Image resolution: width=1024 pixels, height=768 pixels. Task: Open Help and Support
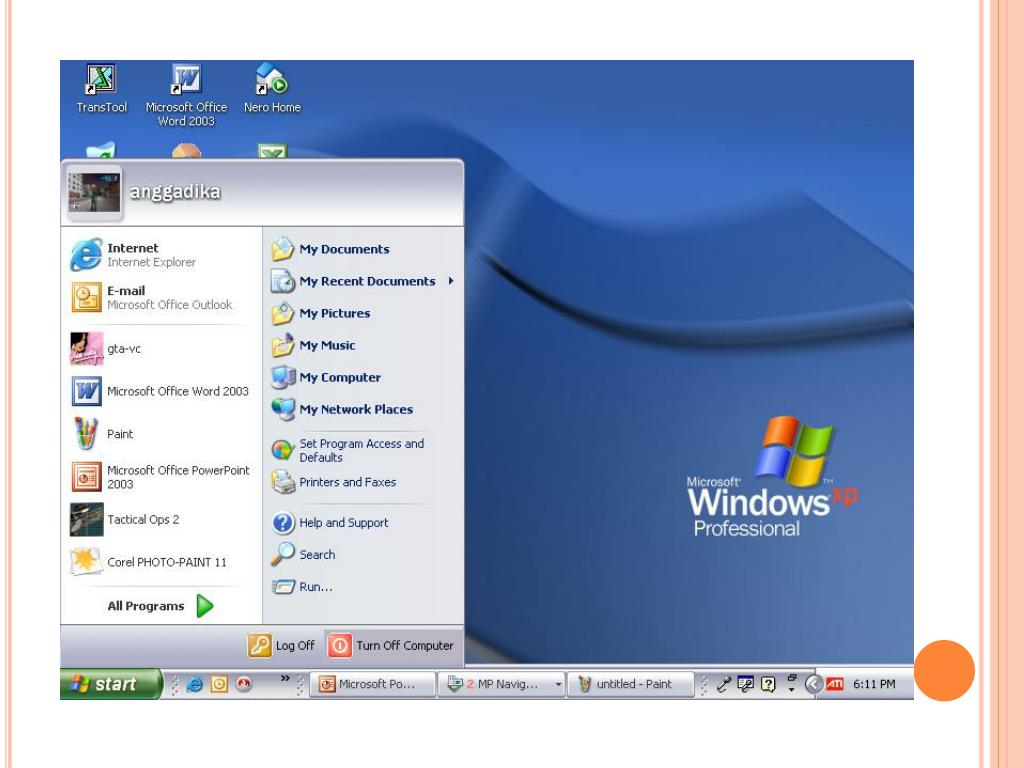coord(363,522)
